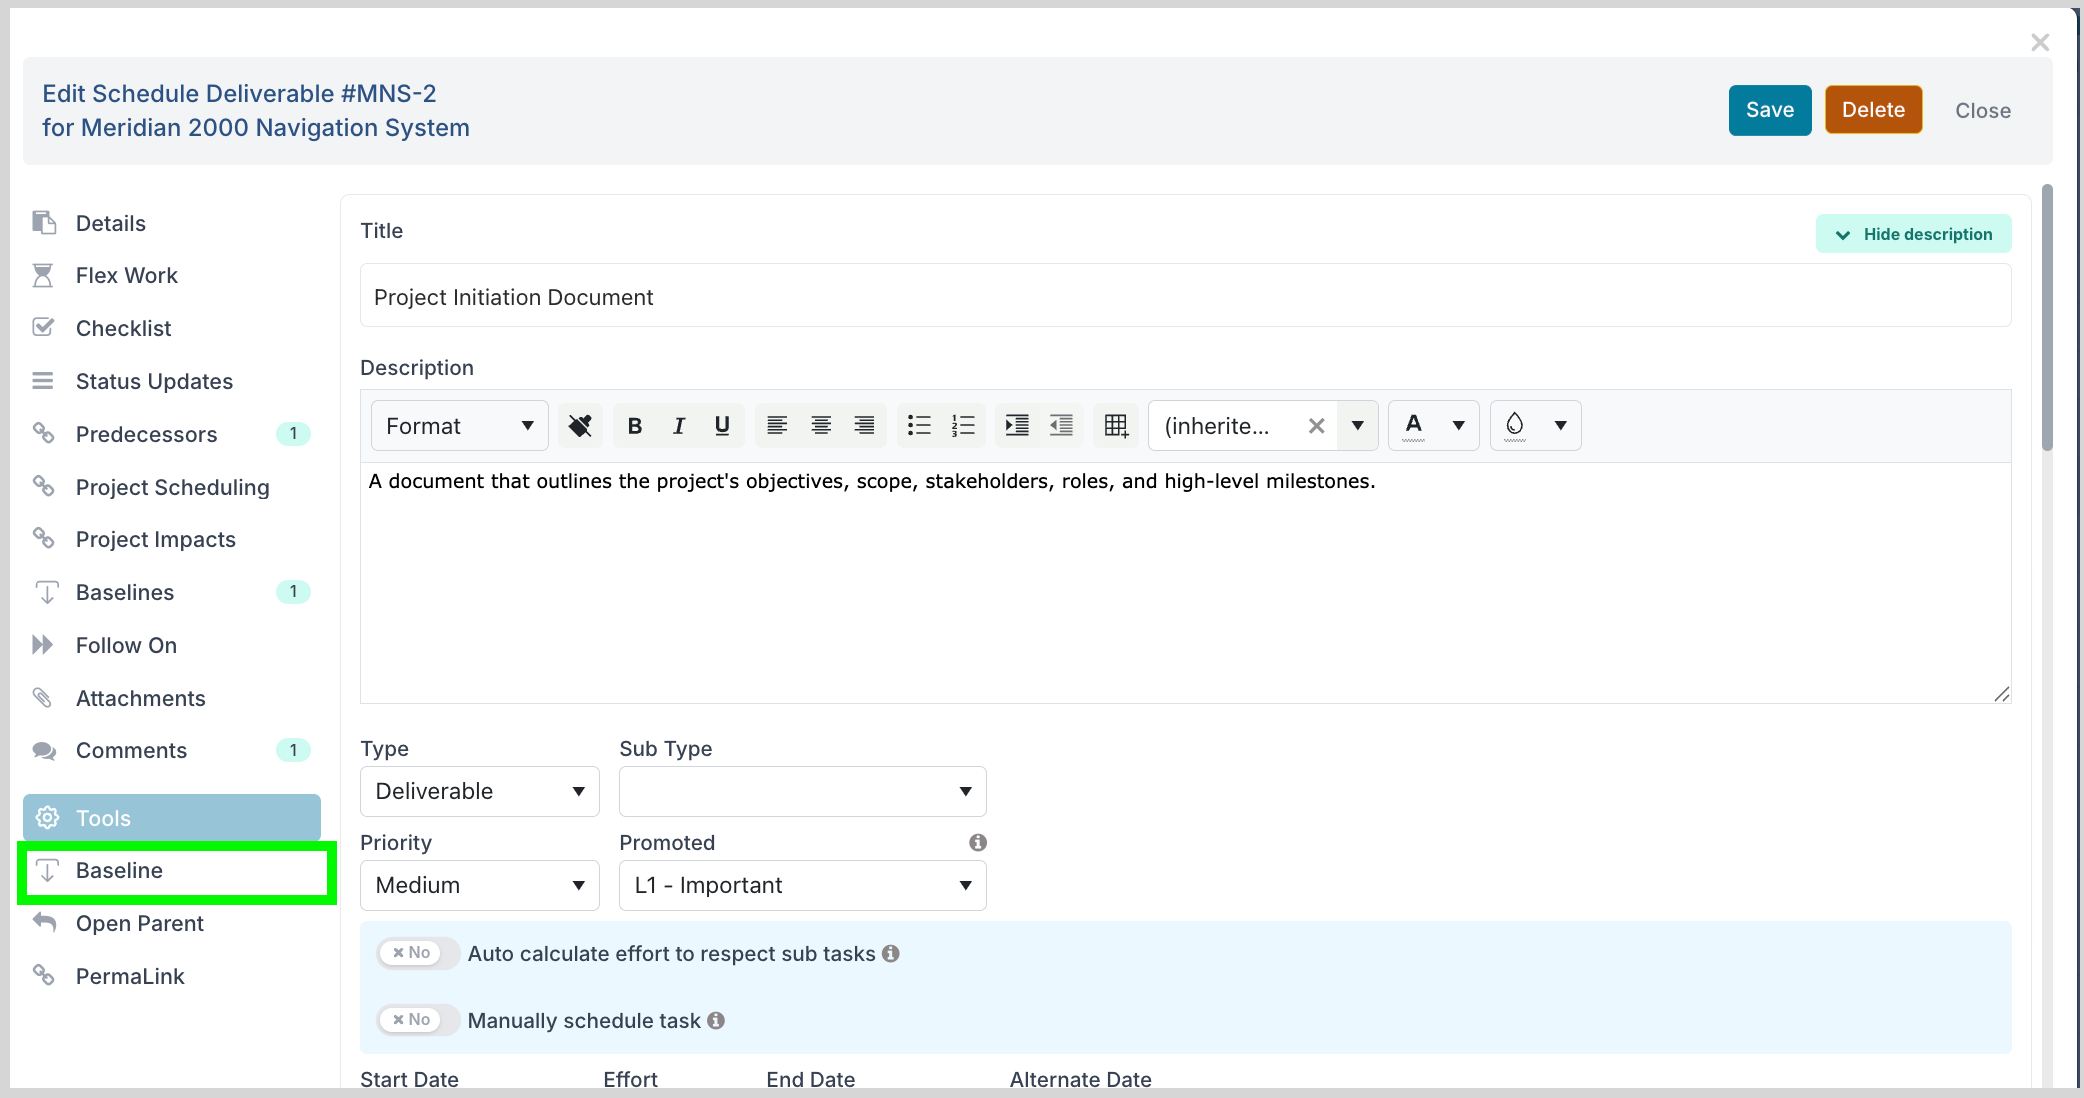Collapse description via Hide description

click(x=1913, y=234)
